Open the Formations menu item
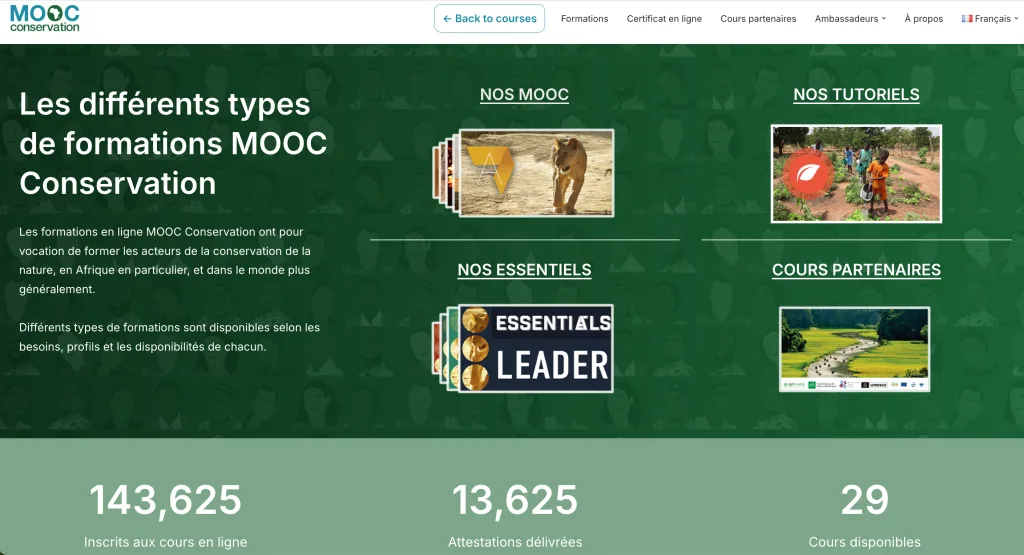This screenshot has height=555, width=1024. tap(584, 19)
